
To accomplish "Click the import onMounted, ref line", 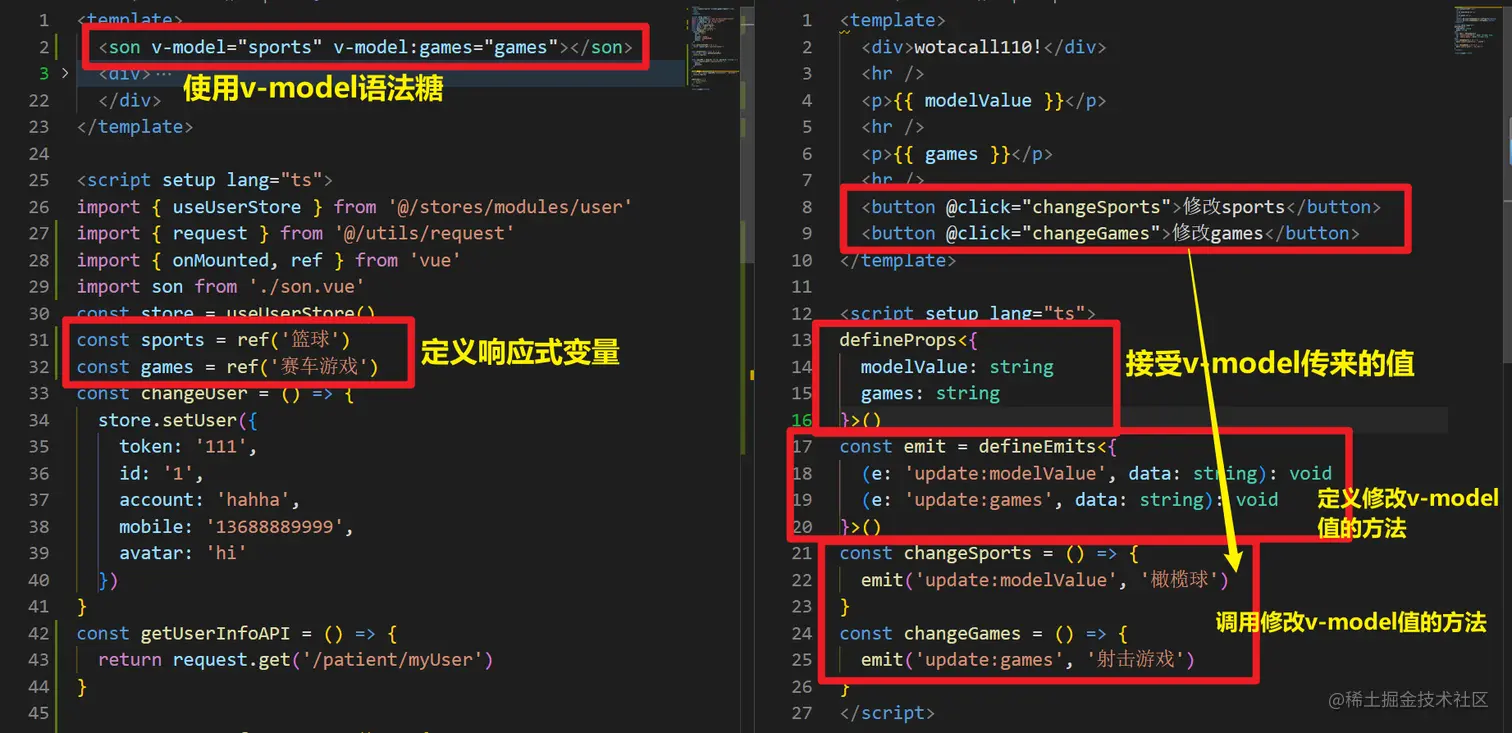I will pyautogui.click(x=268, y=260).
